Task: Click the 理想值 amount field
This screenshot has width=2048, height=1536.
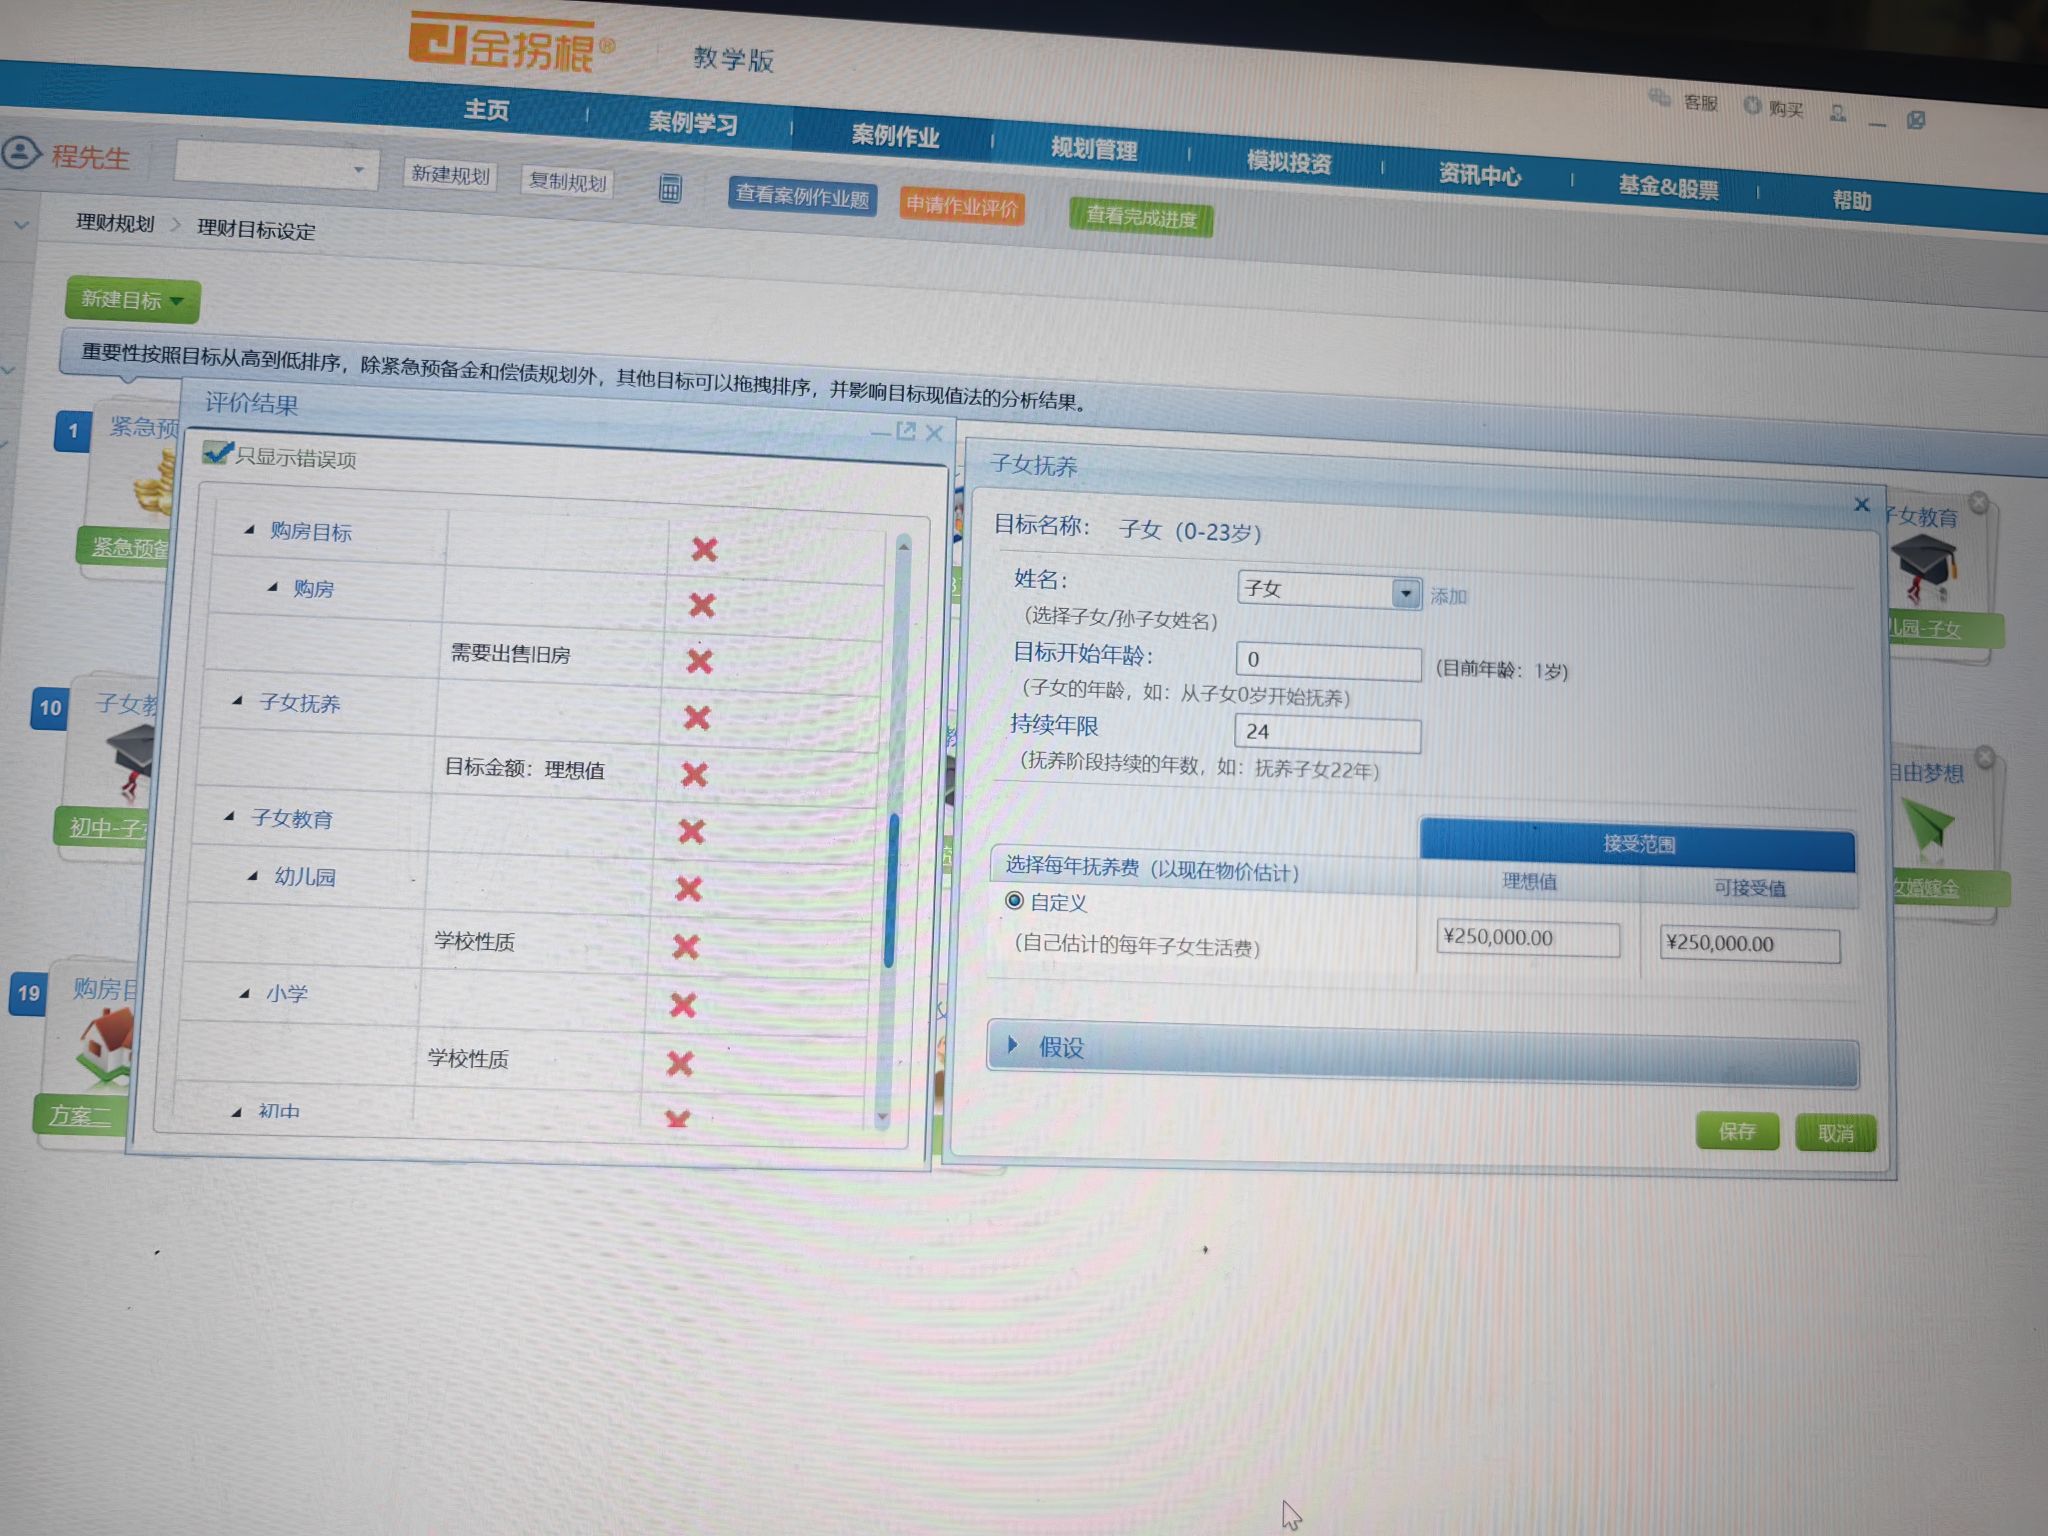Action: (1528, 939)
